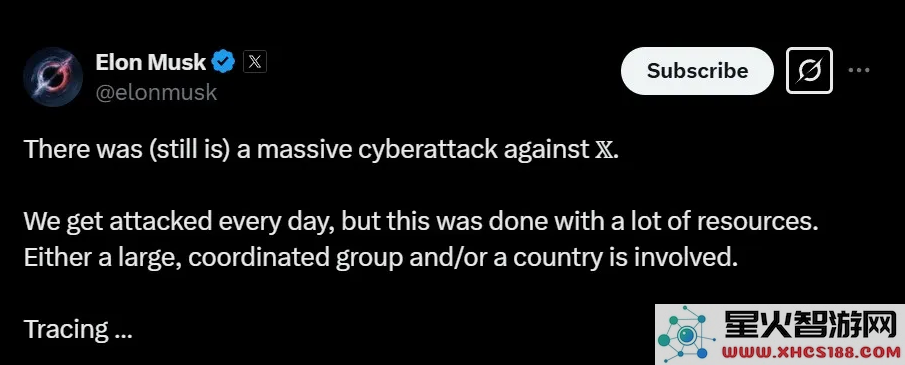Open the three-dot more options menu
Viewport: 905px width, 365px height.
[859, 70]
